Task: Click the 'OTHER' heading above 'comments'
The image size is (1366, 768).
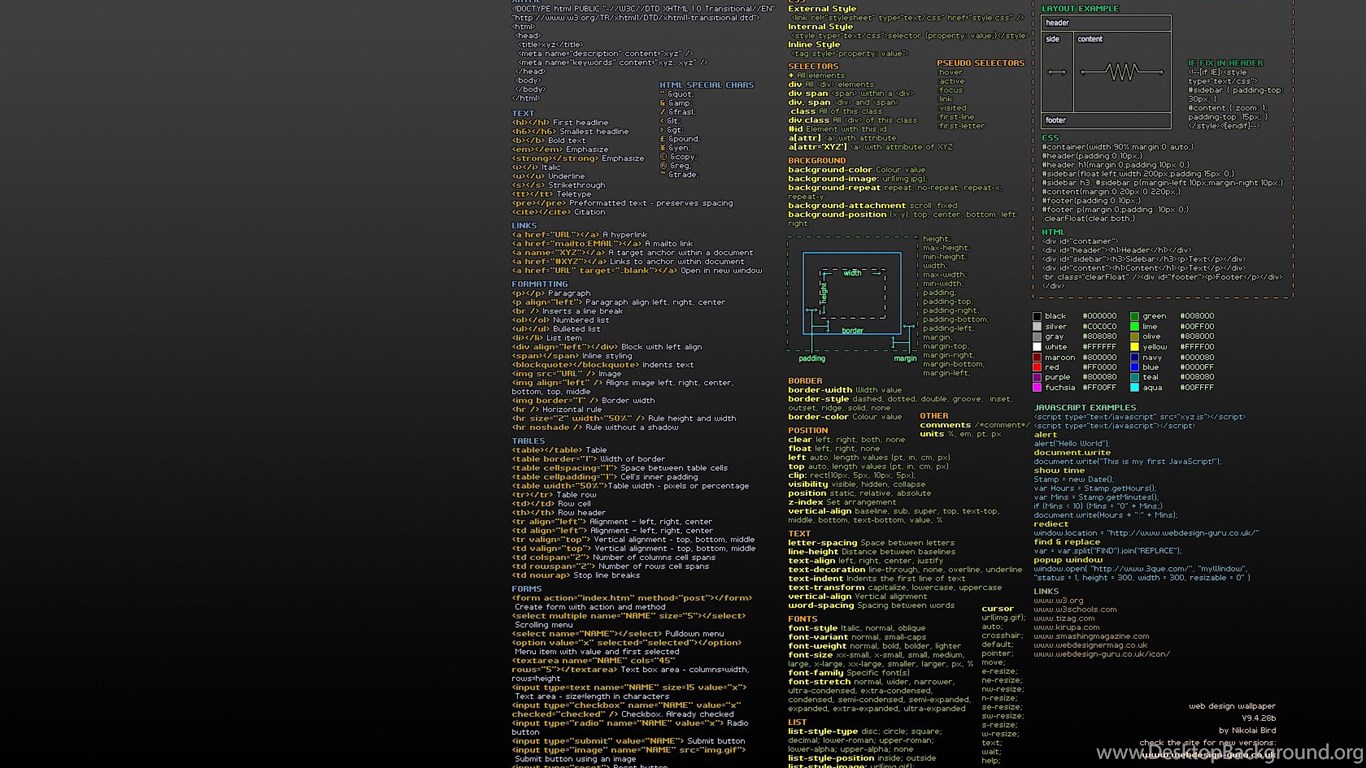Action: click(x=934, y=416)
